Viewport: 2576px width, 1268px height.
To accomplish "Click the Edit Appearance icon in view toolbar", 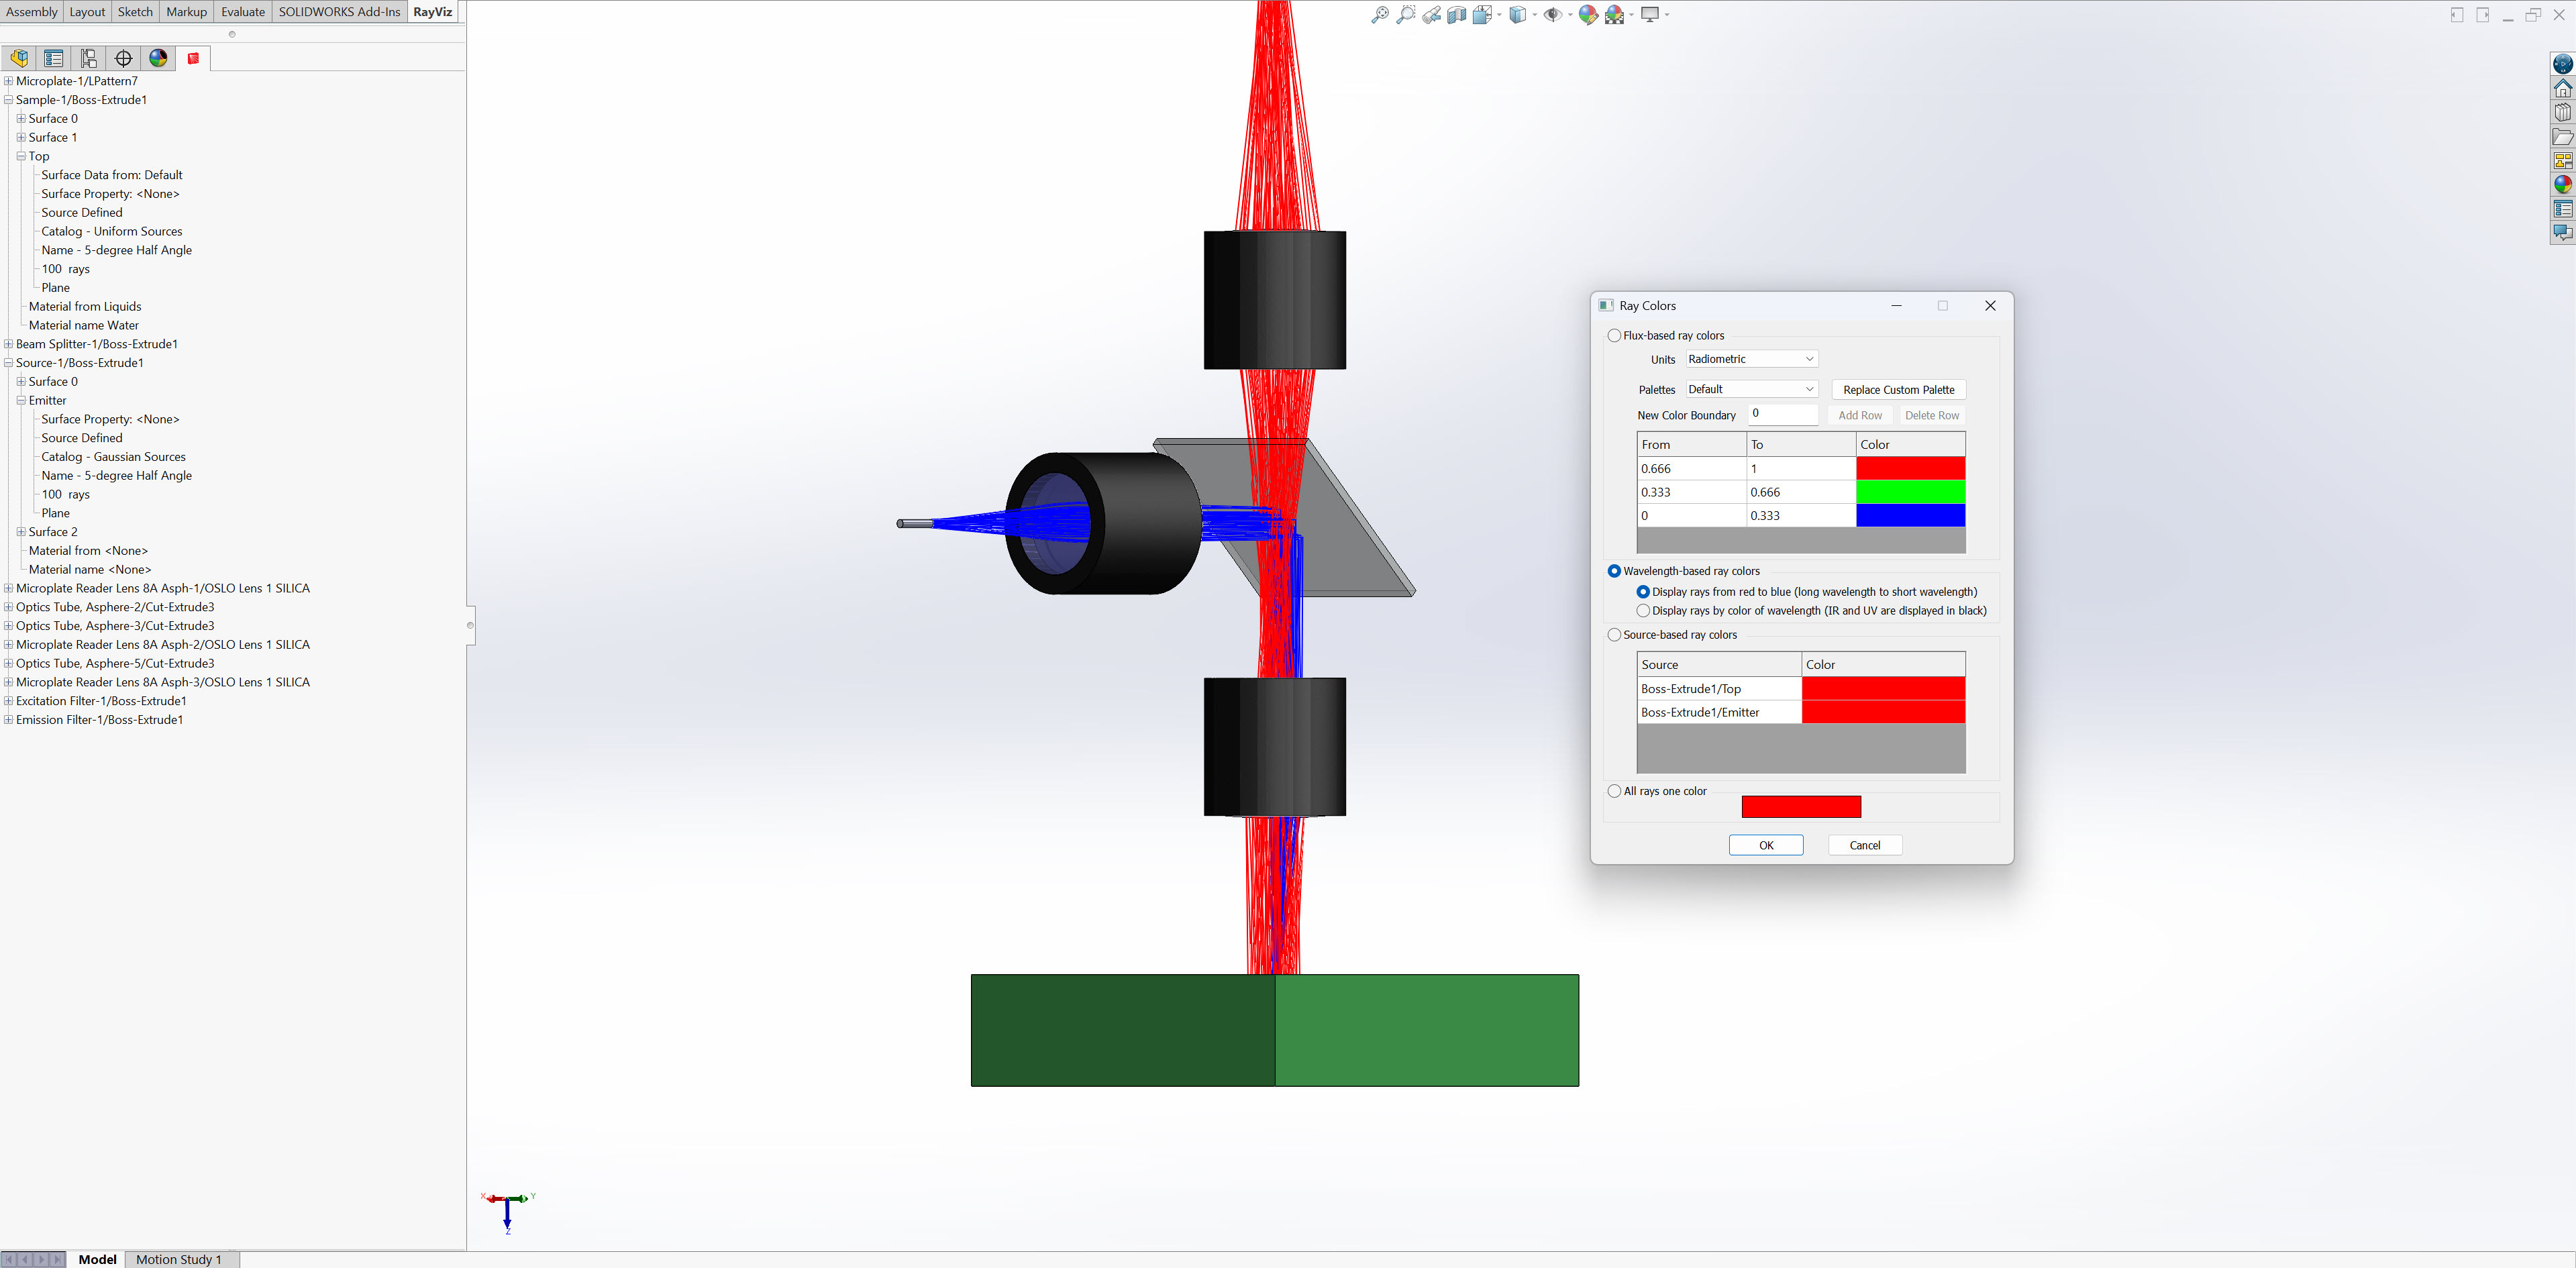I will click(x=1587, y=15).
